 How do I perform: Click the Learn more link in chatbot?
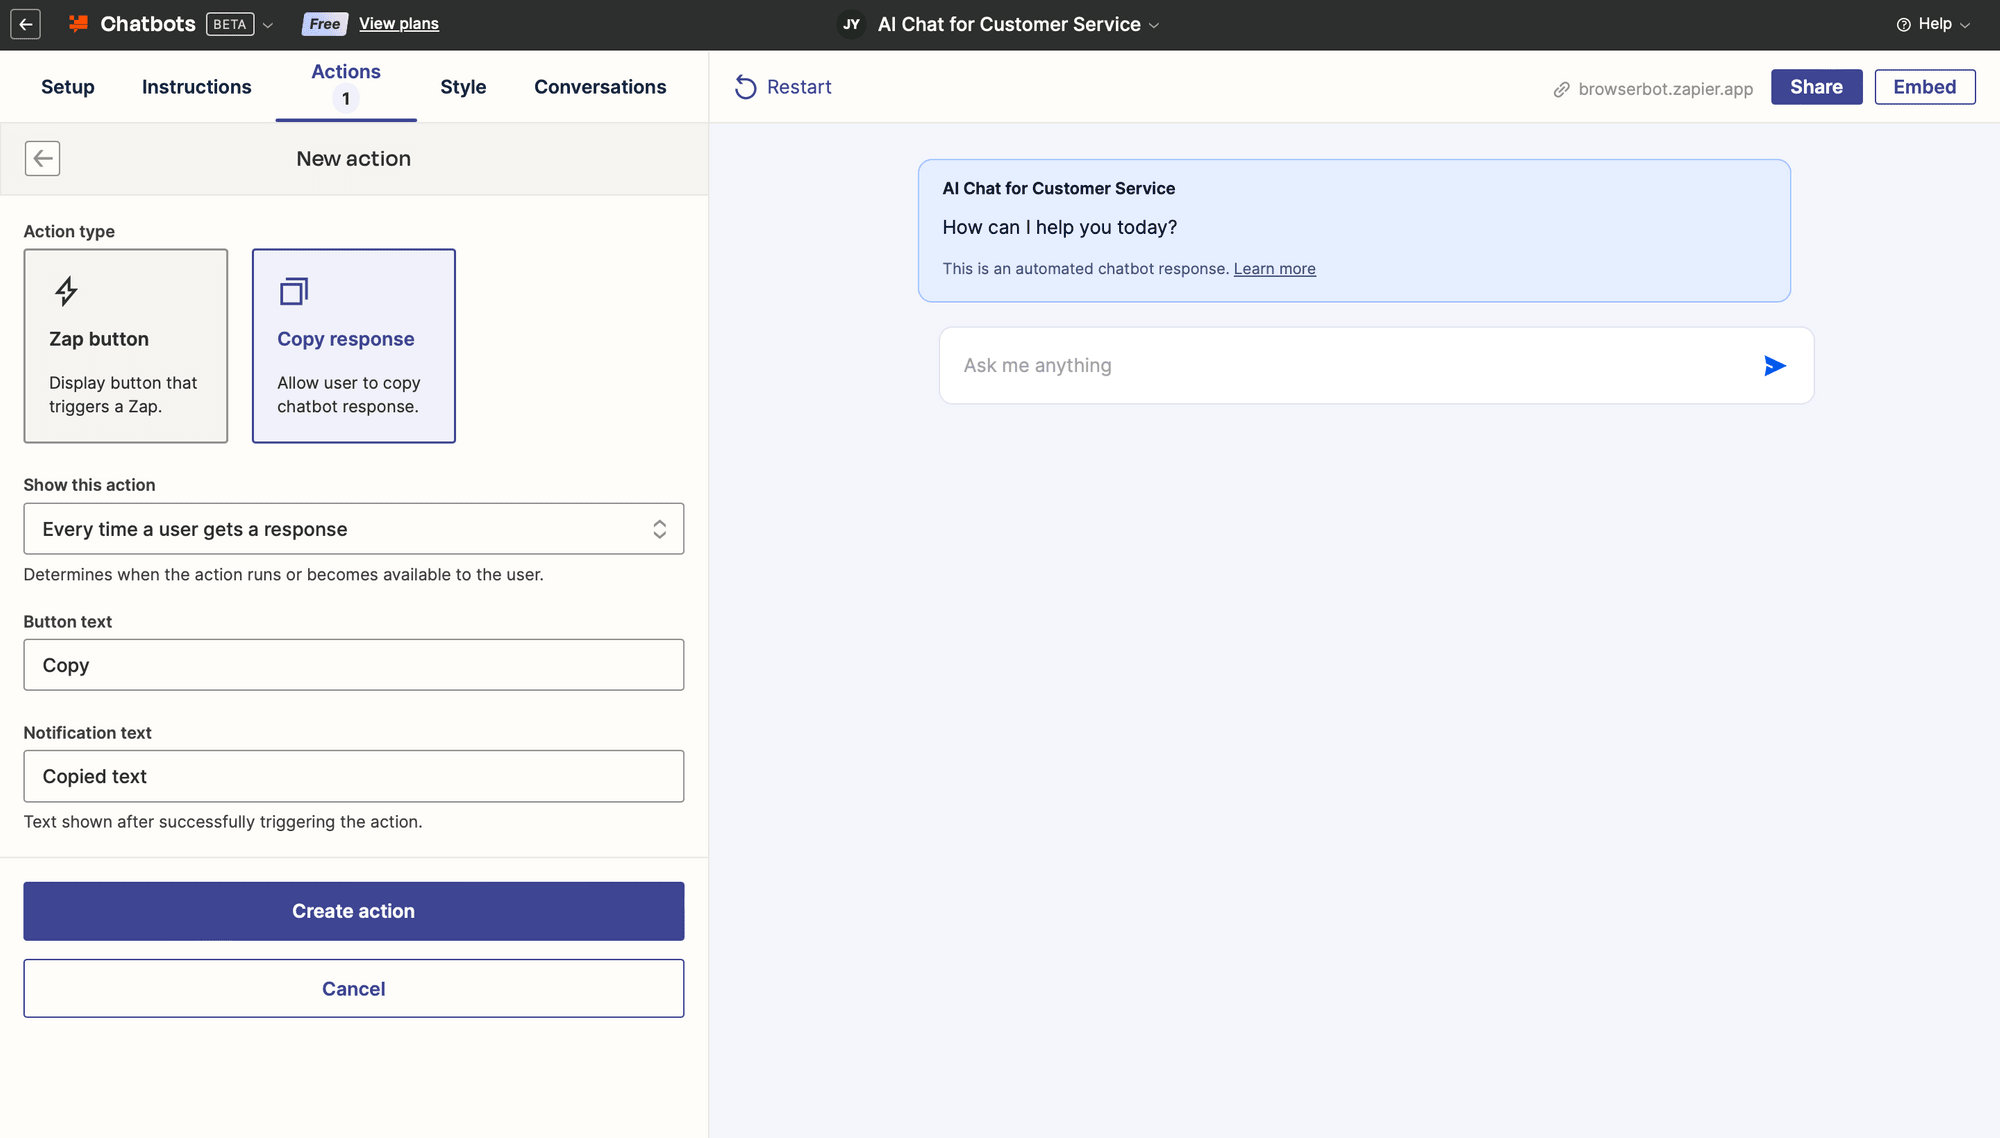(1275, 269)
